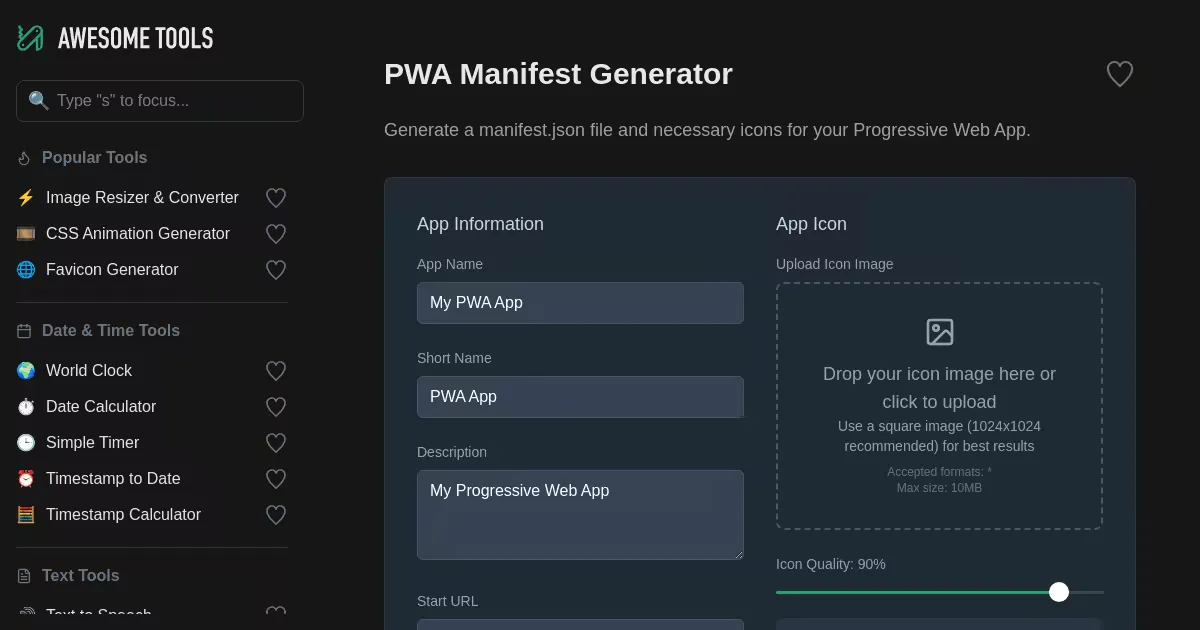Click the heart icon beside World Clock

coord(276,371)
